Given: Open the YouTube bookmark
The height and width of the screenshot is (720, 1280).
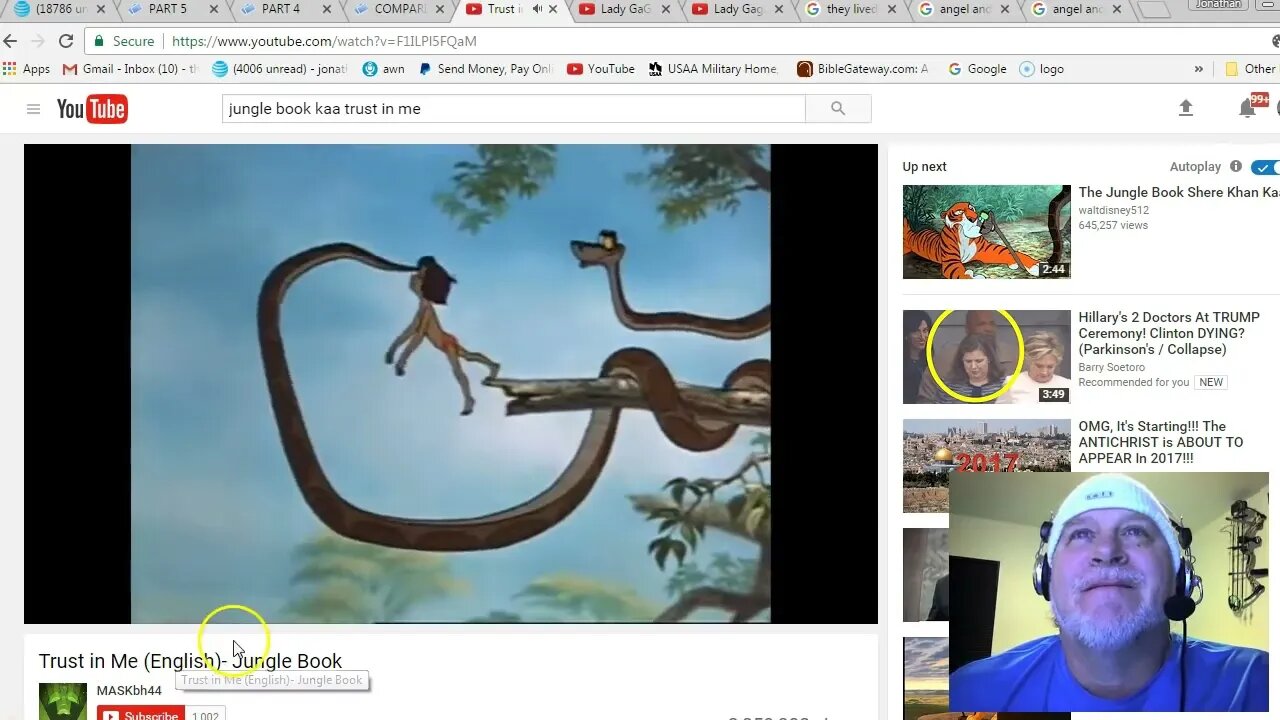Looking at the screenshot, I should [x=601, y=69].
